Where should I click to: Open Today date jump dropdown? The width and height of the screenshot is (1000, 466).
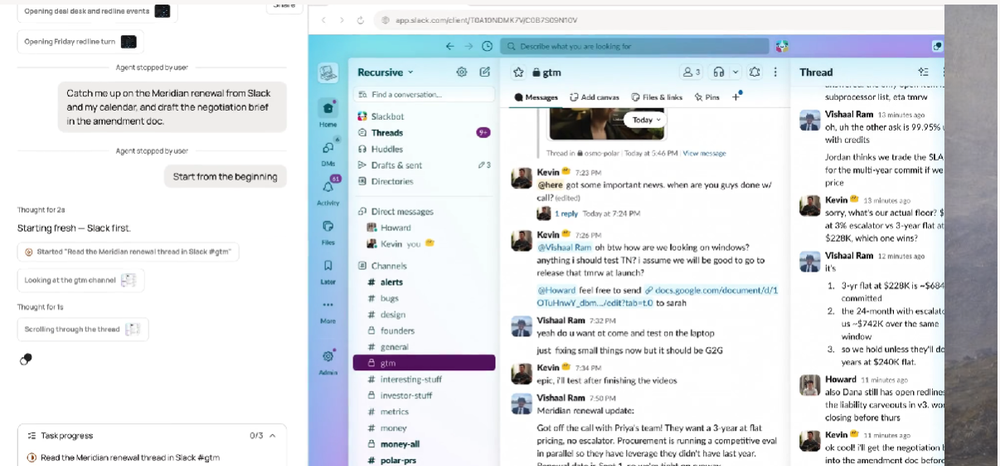[645, 120]
